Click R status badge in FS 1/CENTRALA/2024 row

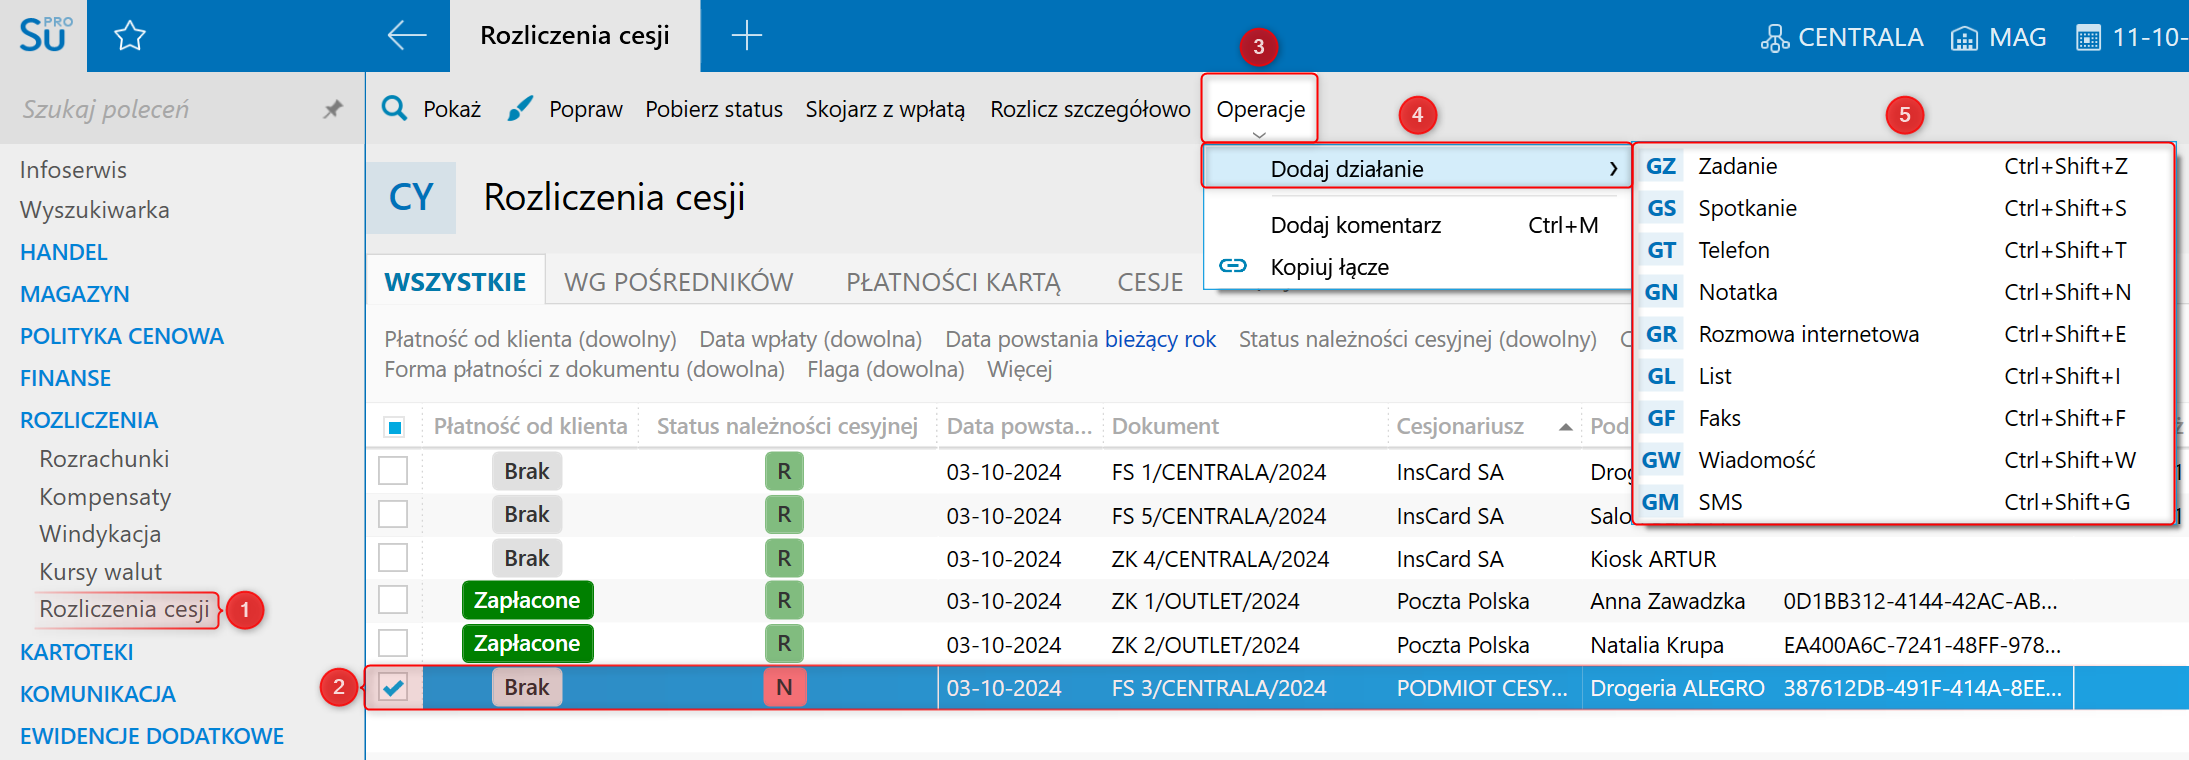(x=784, y=471)
